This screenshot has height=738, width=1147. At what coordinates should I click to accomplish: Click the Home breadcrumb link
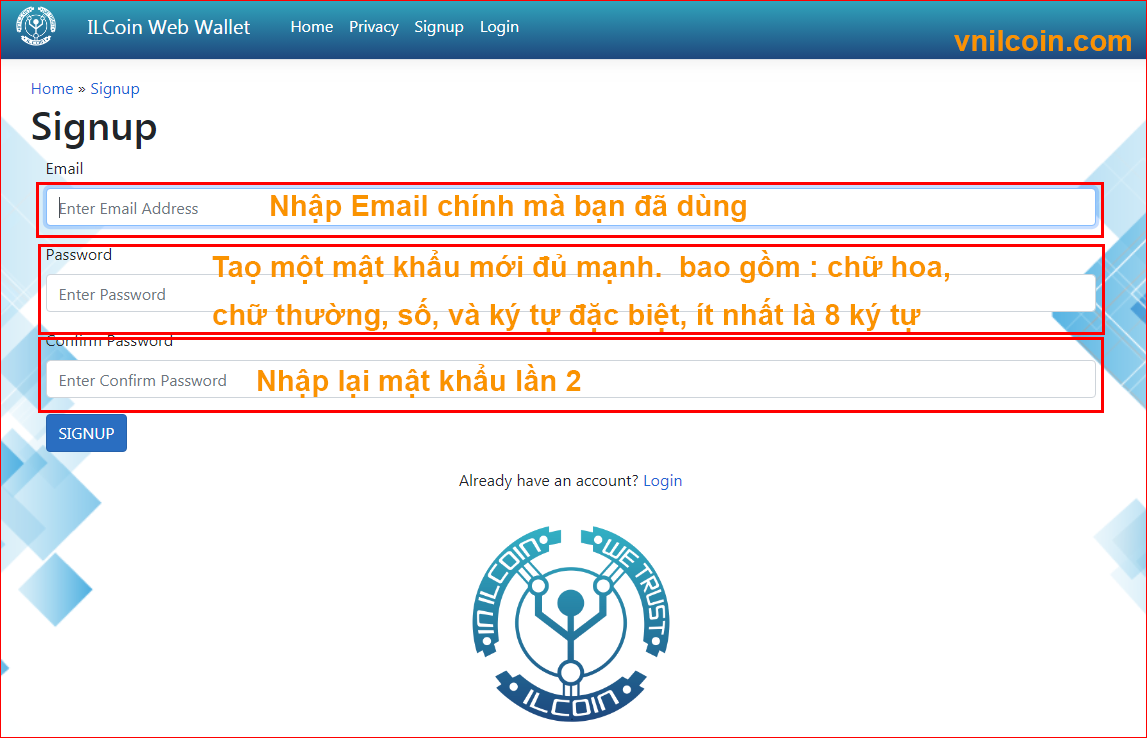(x=52, y=89)
